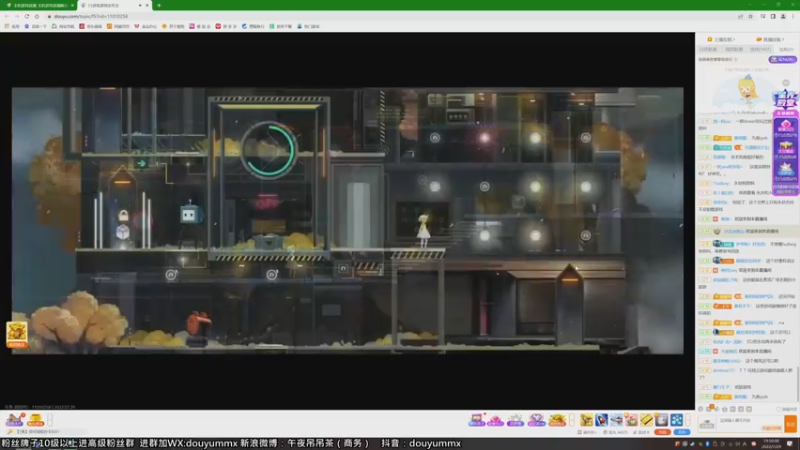Open the blue swirl browser bookmark
800x450 pixels.
253,26
